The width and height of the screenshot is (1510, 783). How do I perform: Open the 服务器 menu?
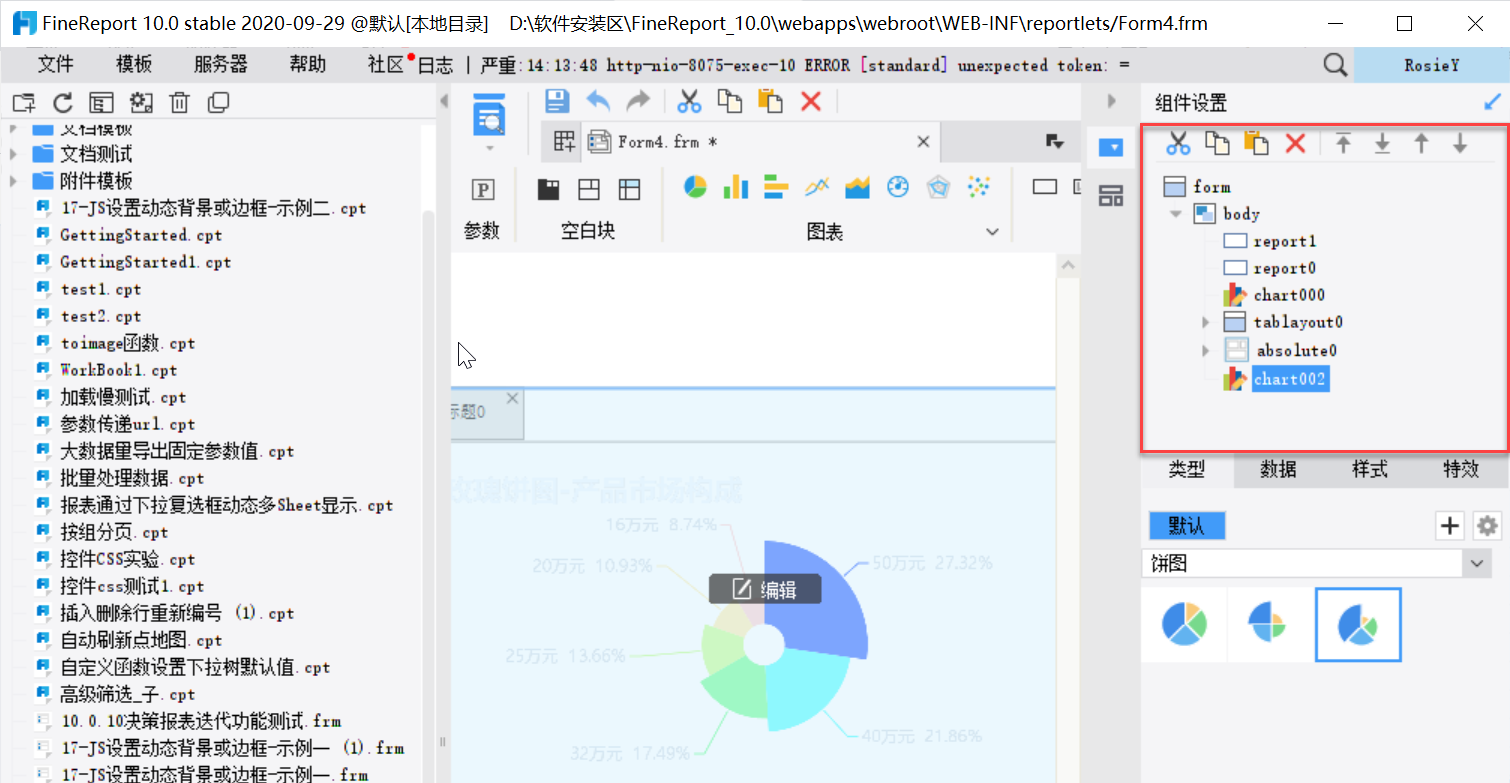[220, 65]
